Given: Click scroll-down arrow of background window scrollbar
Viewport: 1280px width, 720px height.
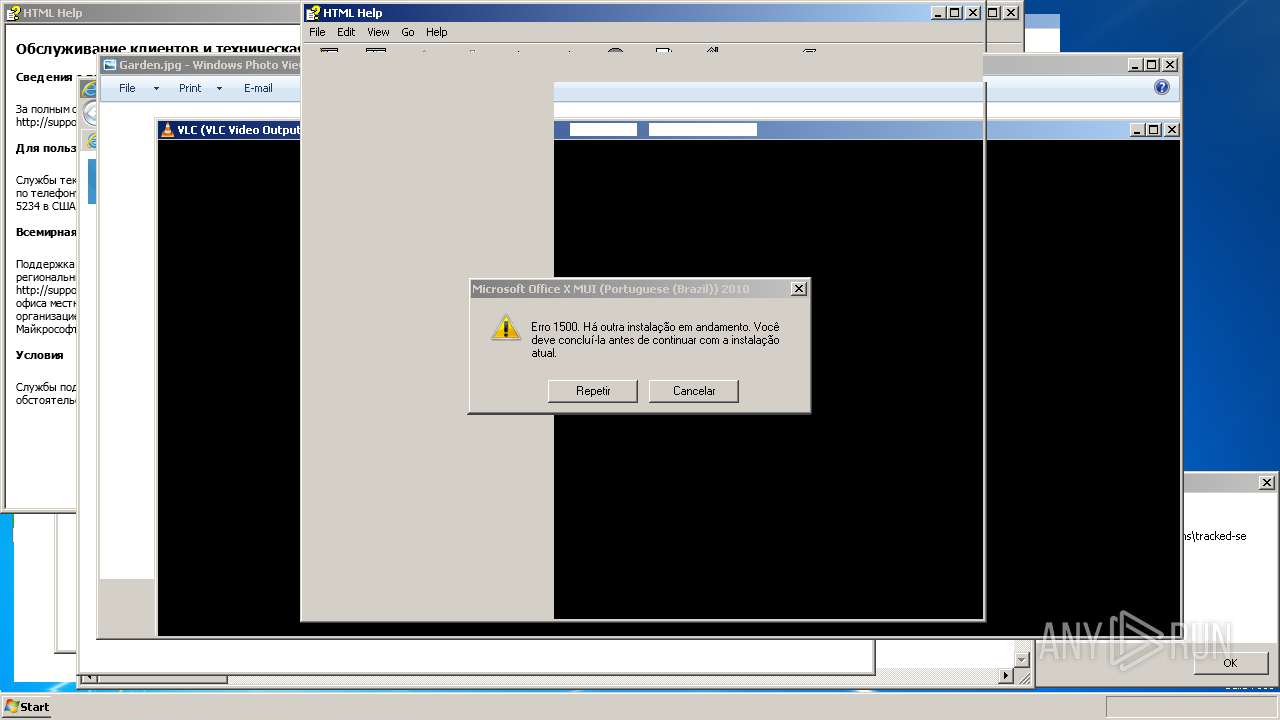Looking at the screenshot, I should coord(1021,660).
